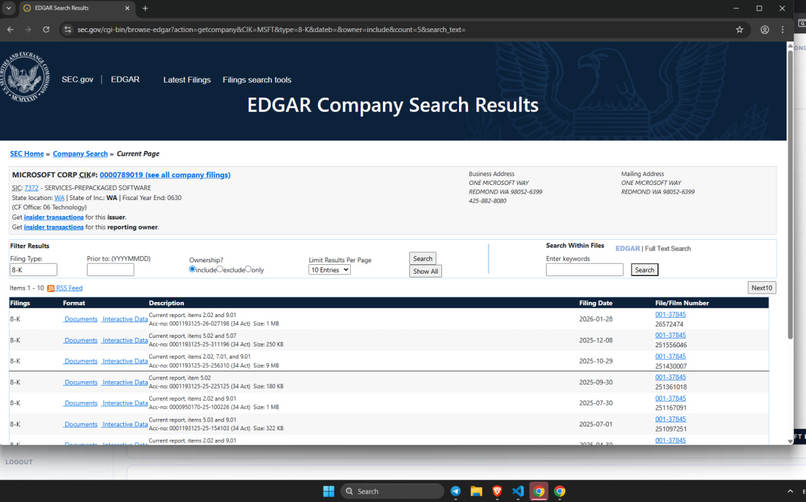Image resolution: width=806 pixels, height=502 pixels.
Task: Open Documents for the 2026-01-28 filing
Action: (81, 319)
